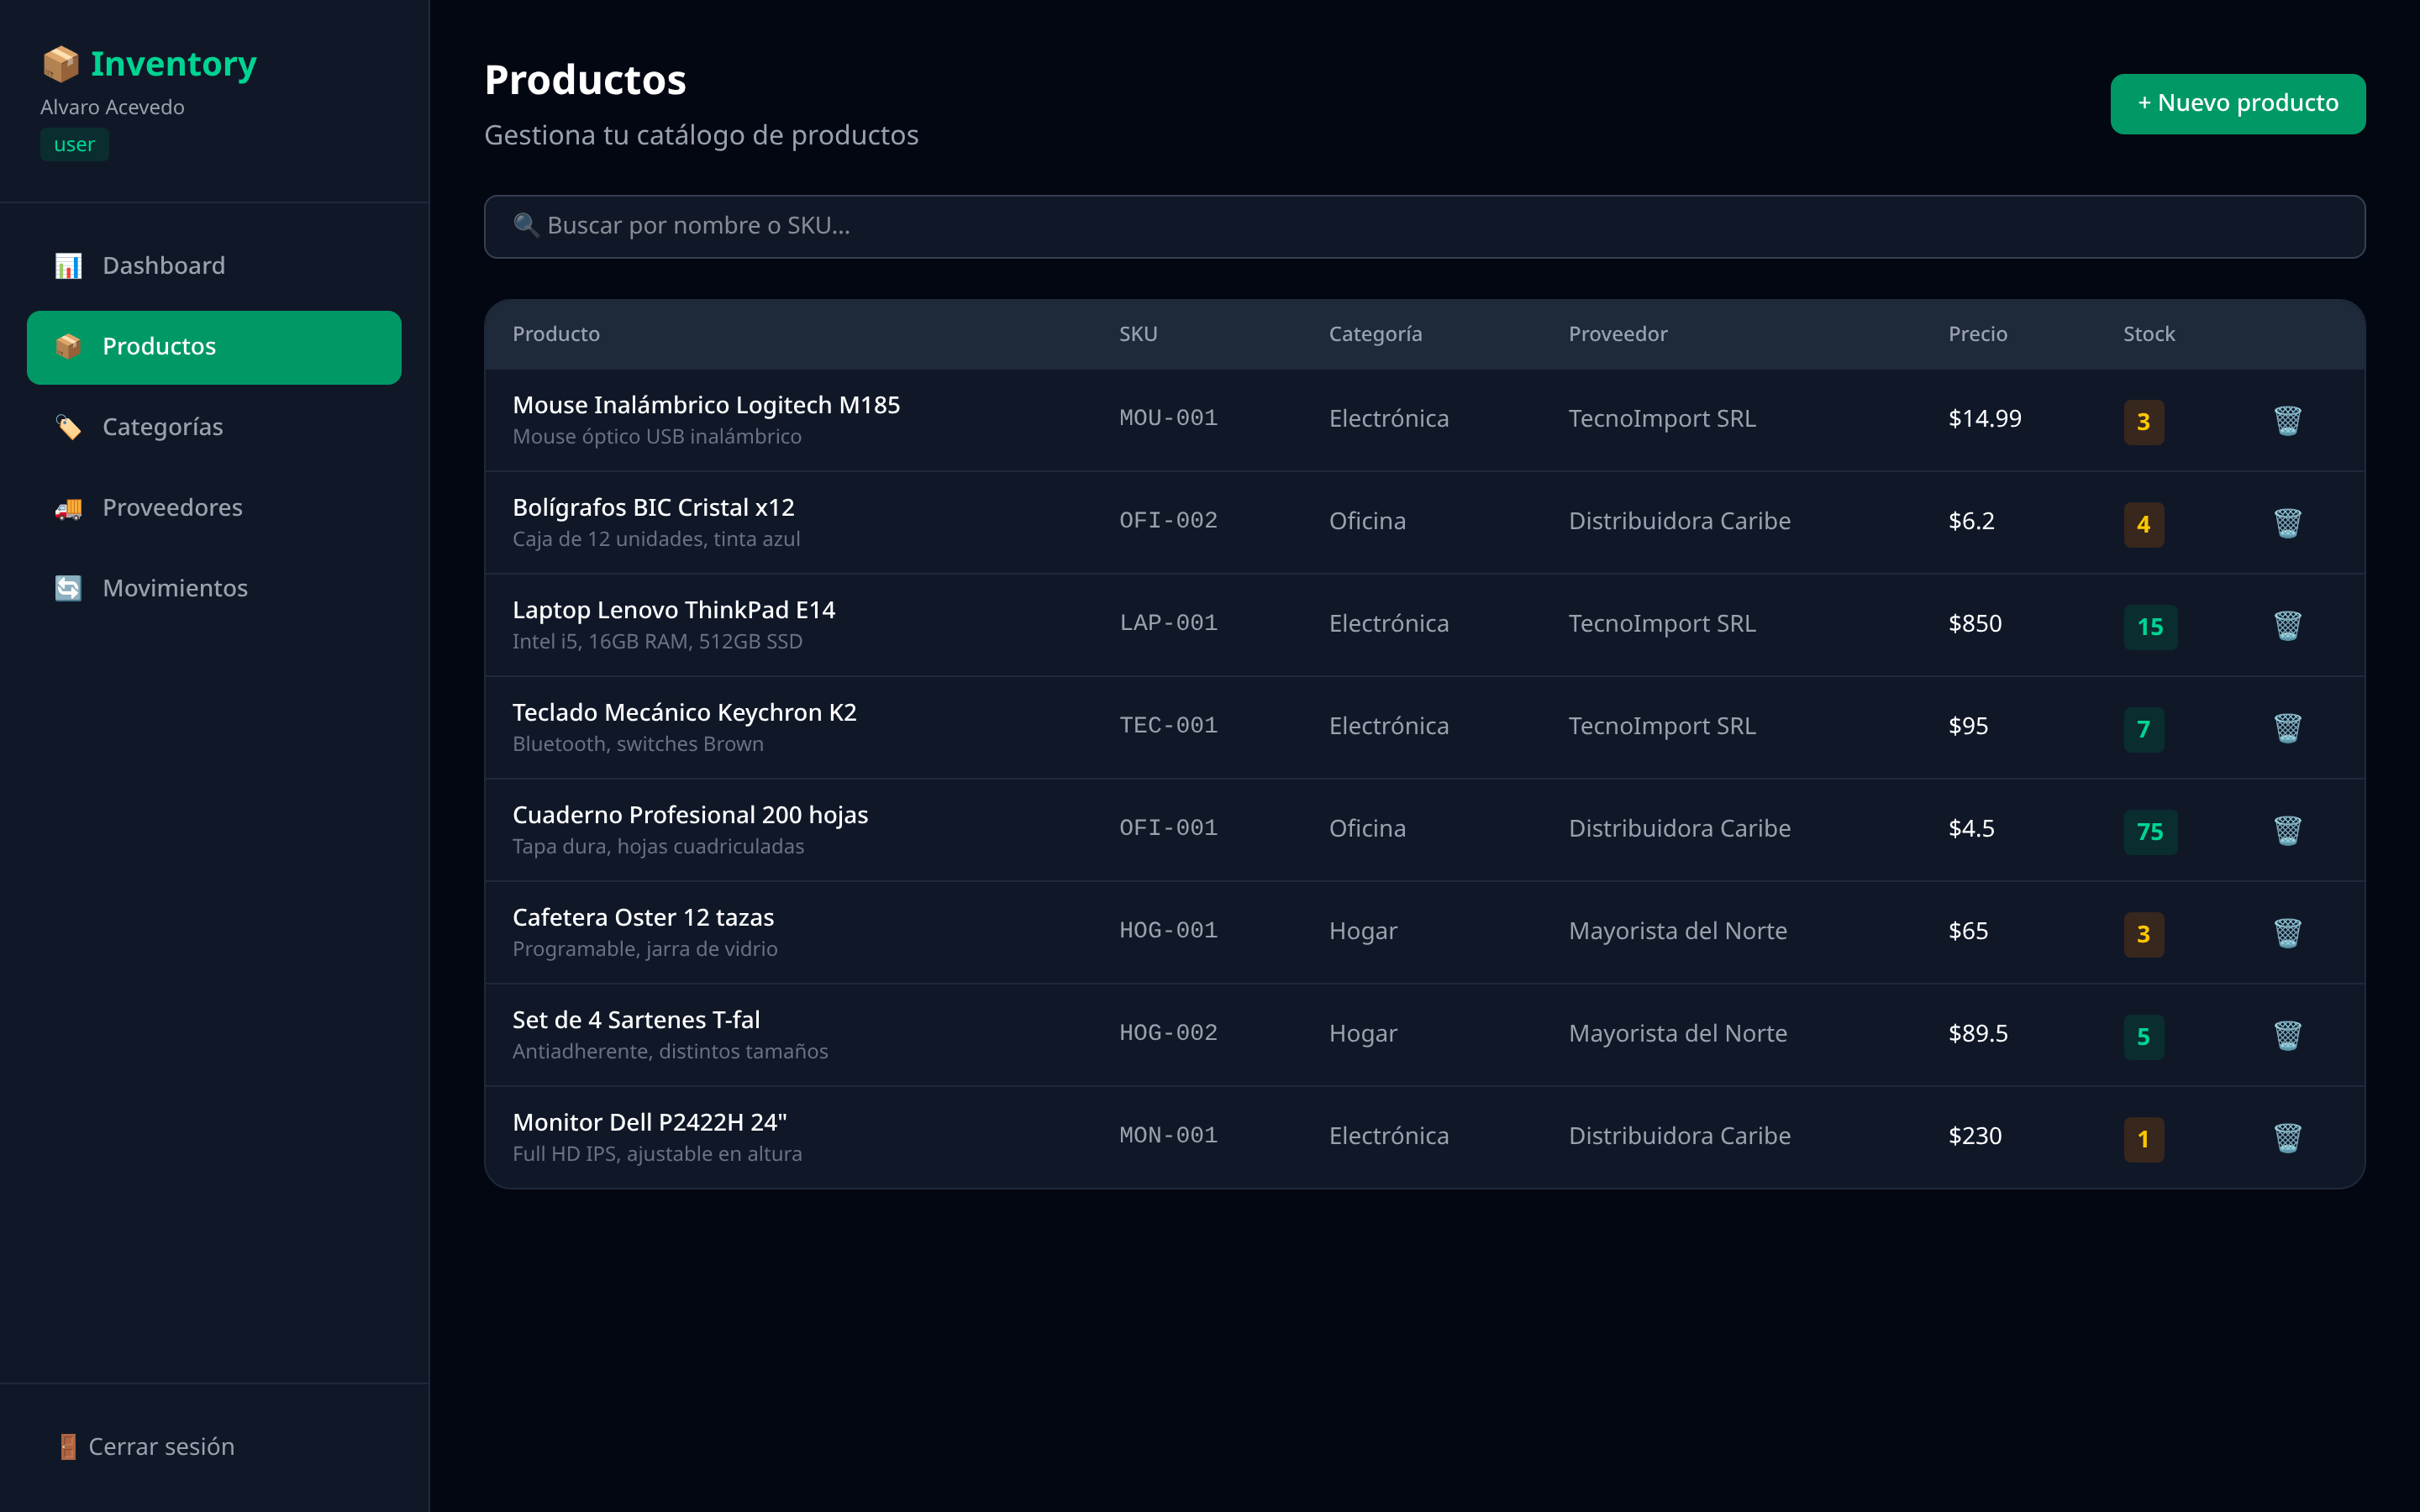The height and width of the screenshot is (1512, 2420).
Task: Delete the Laptop Lenovo ThinkPad E14 row
Action: coord(2287,625)
